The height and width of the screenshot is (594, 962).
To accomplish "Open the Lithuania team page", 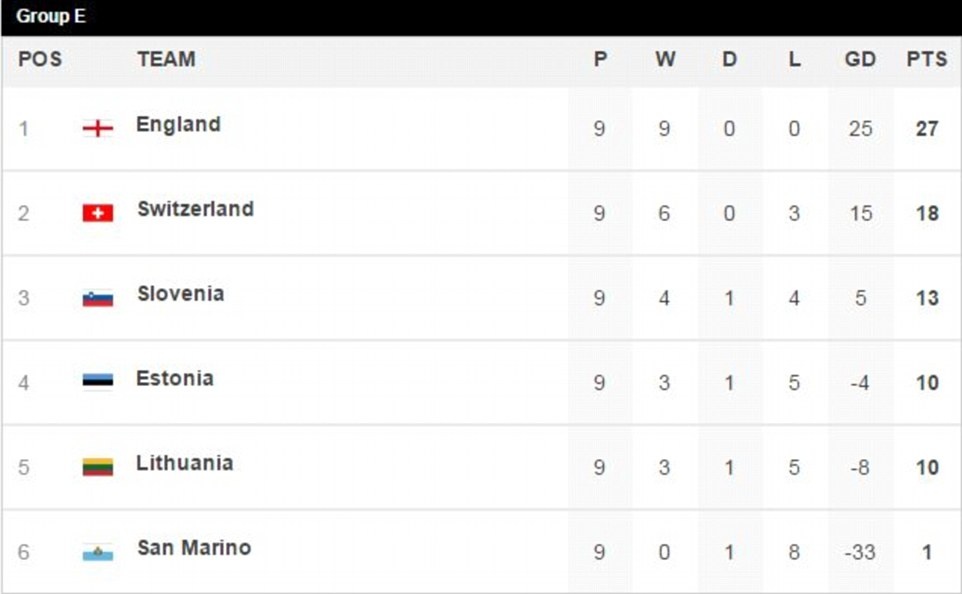I will [x=184, y=463].
